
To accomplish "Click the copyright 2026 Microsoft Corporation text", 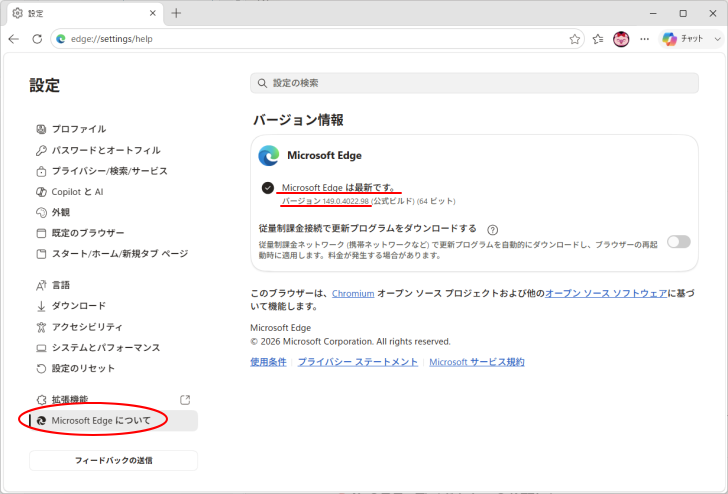I will click(x=351, y=342).
